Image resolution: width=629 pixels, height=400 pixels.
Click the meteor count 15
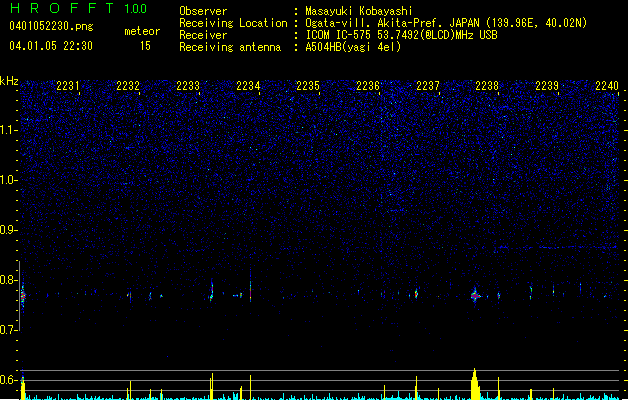coord(145,46)
